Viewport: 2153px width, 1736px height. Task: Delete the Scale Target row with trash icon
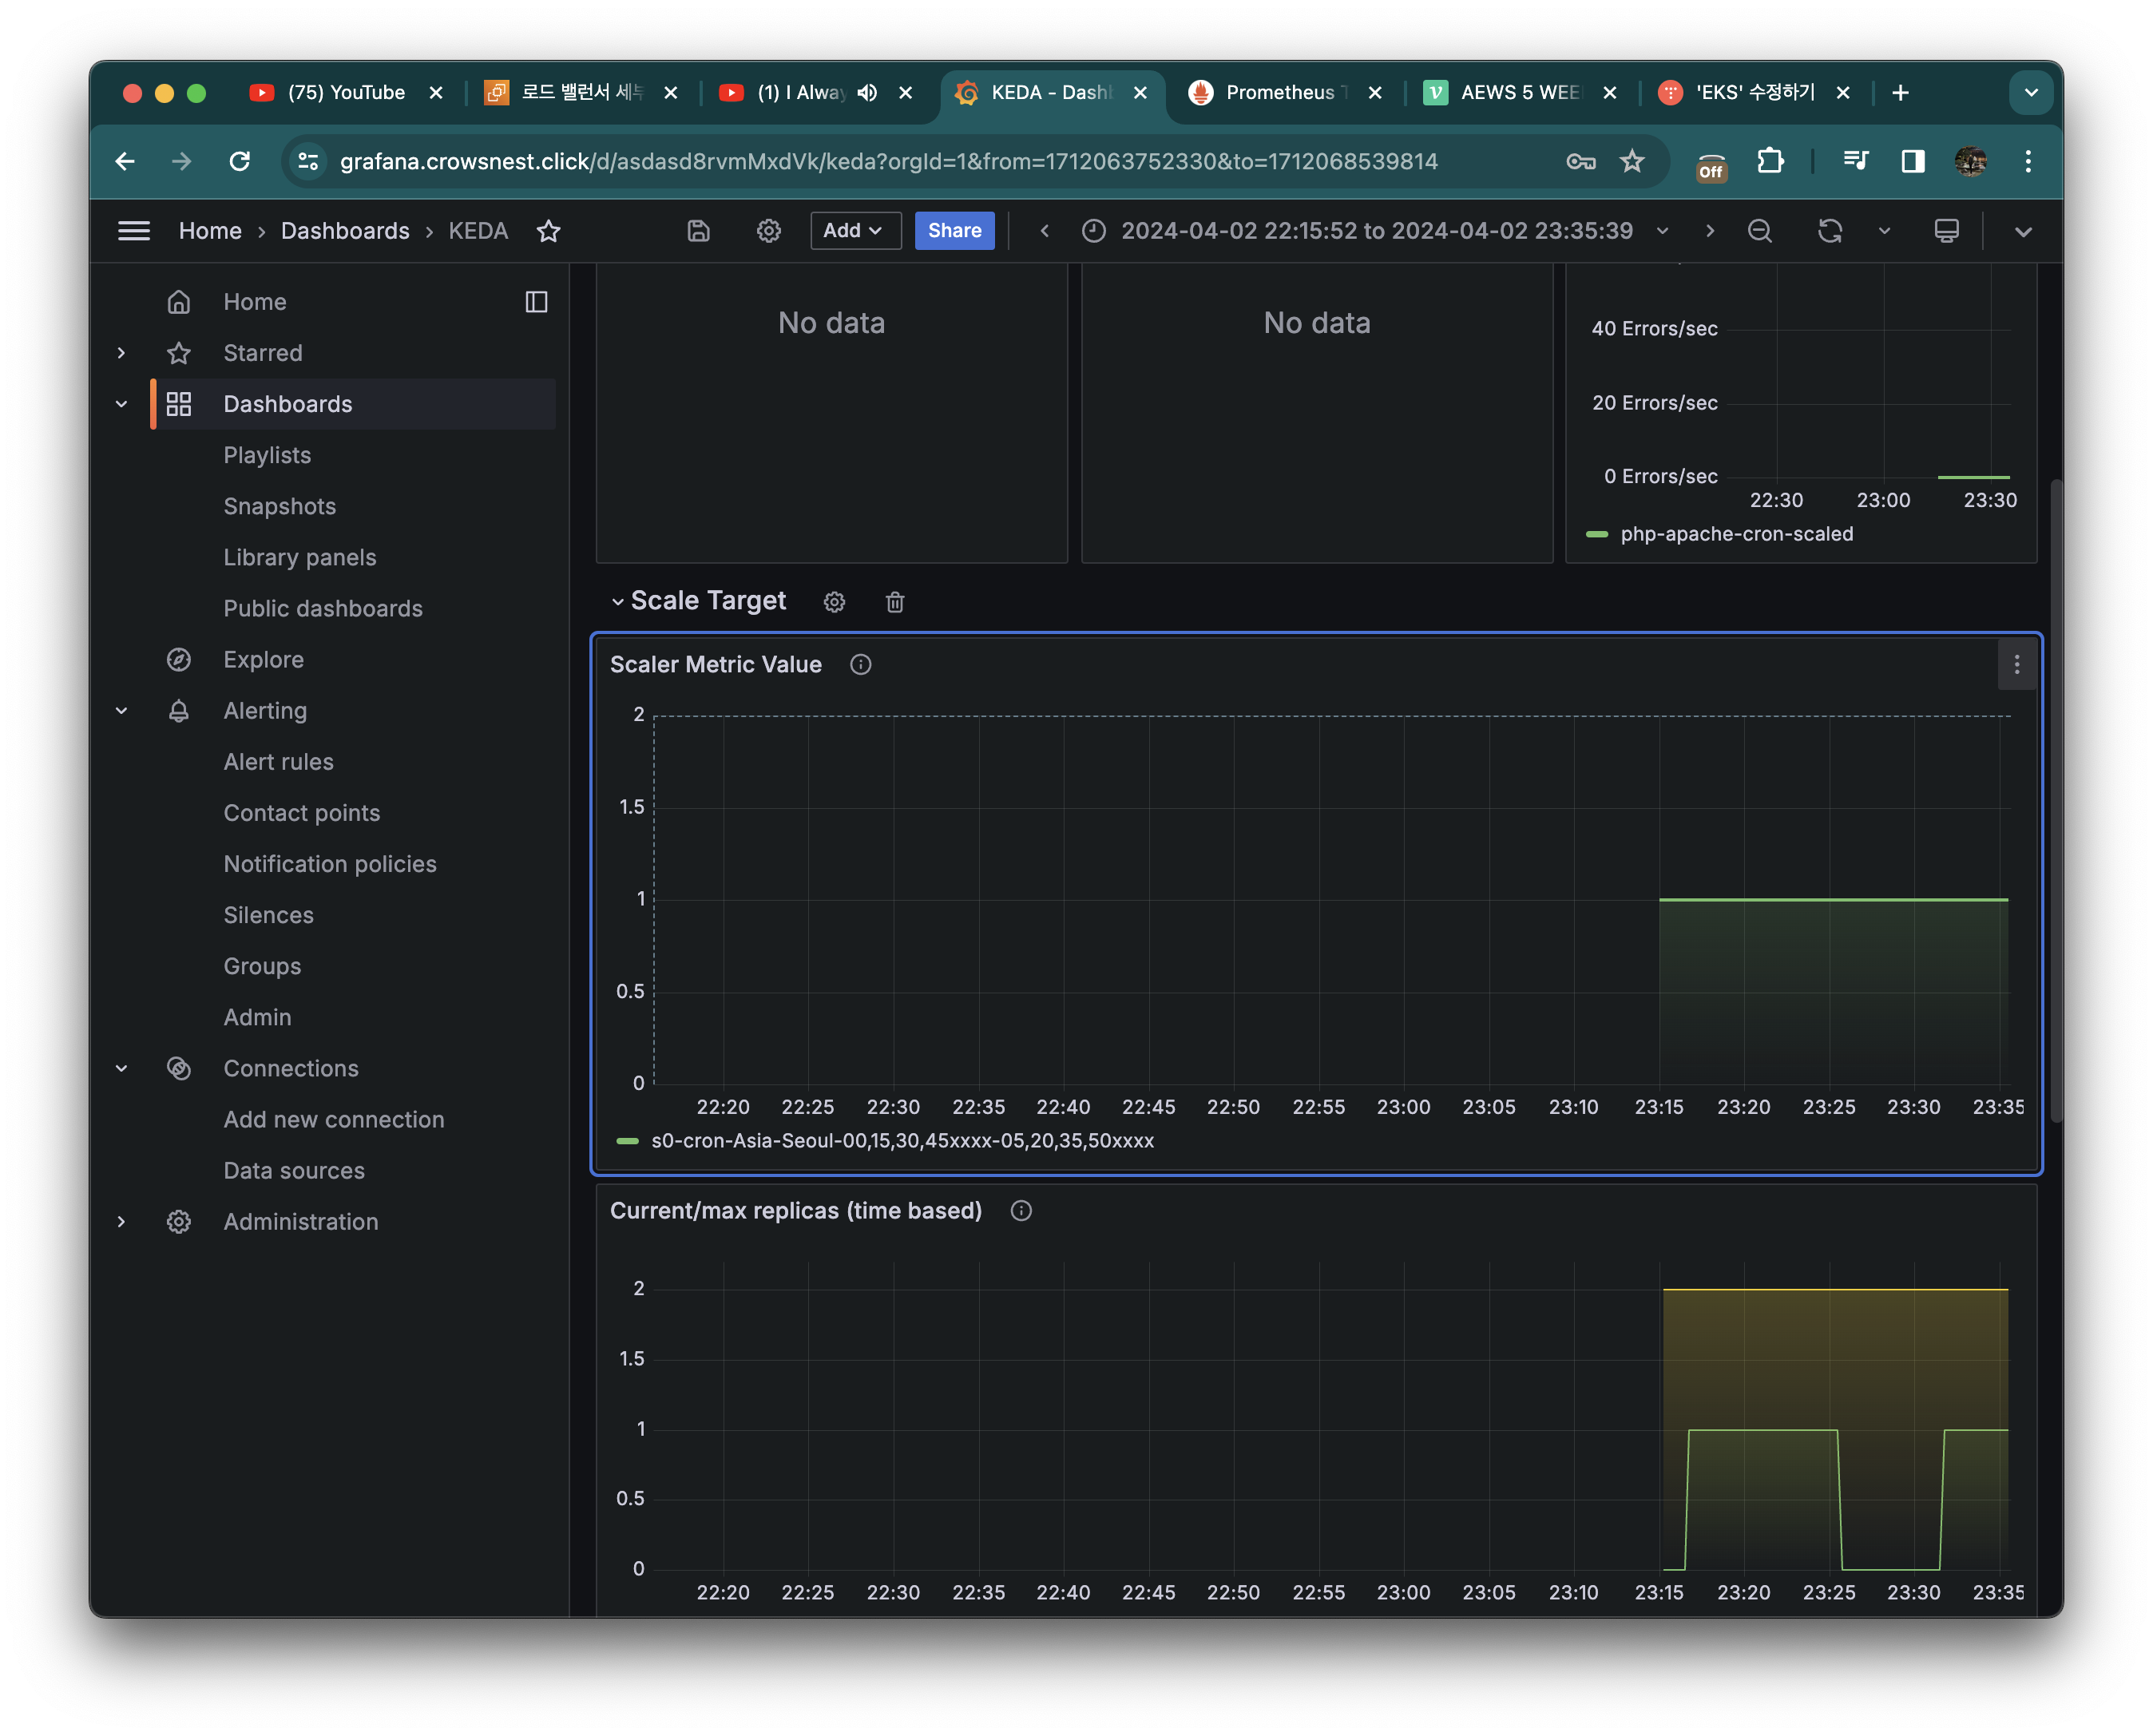tap(894, 602)
